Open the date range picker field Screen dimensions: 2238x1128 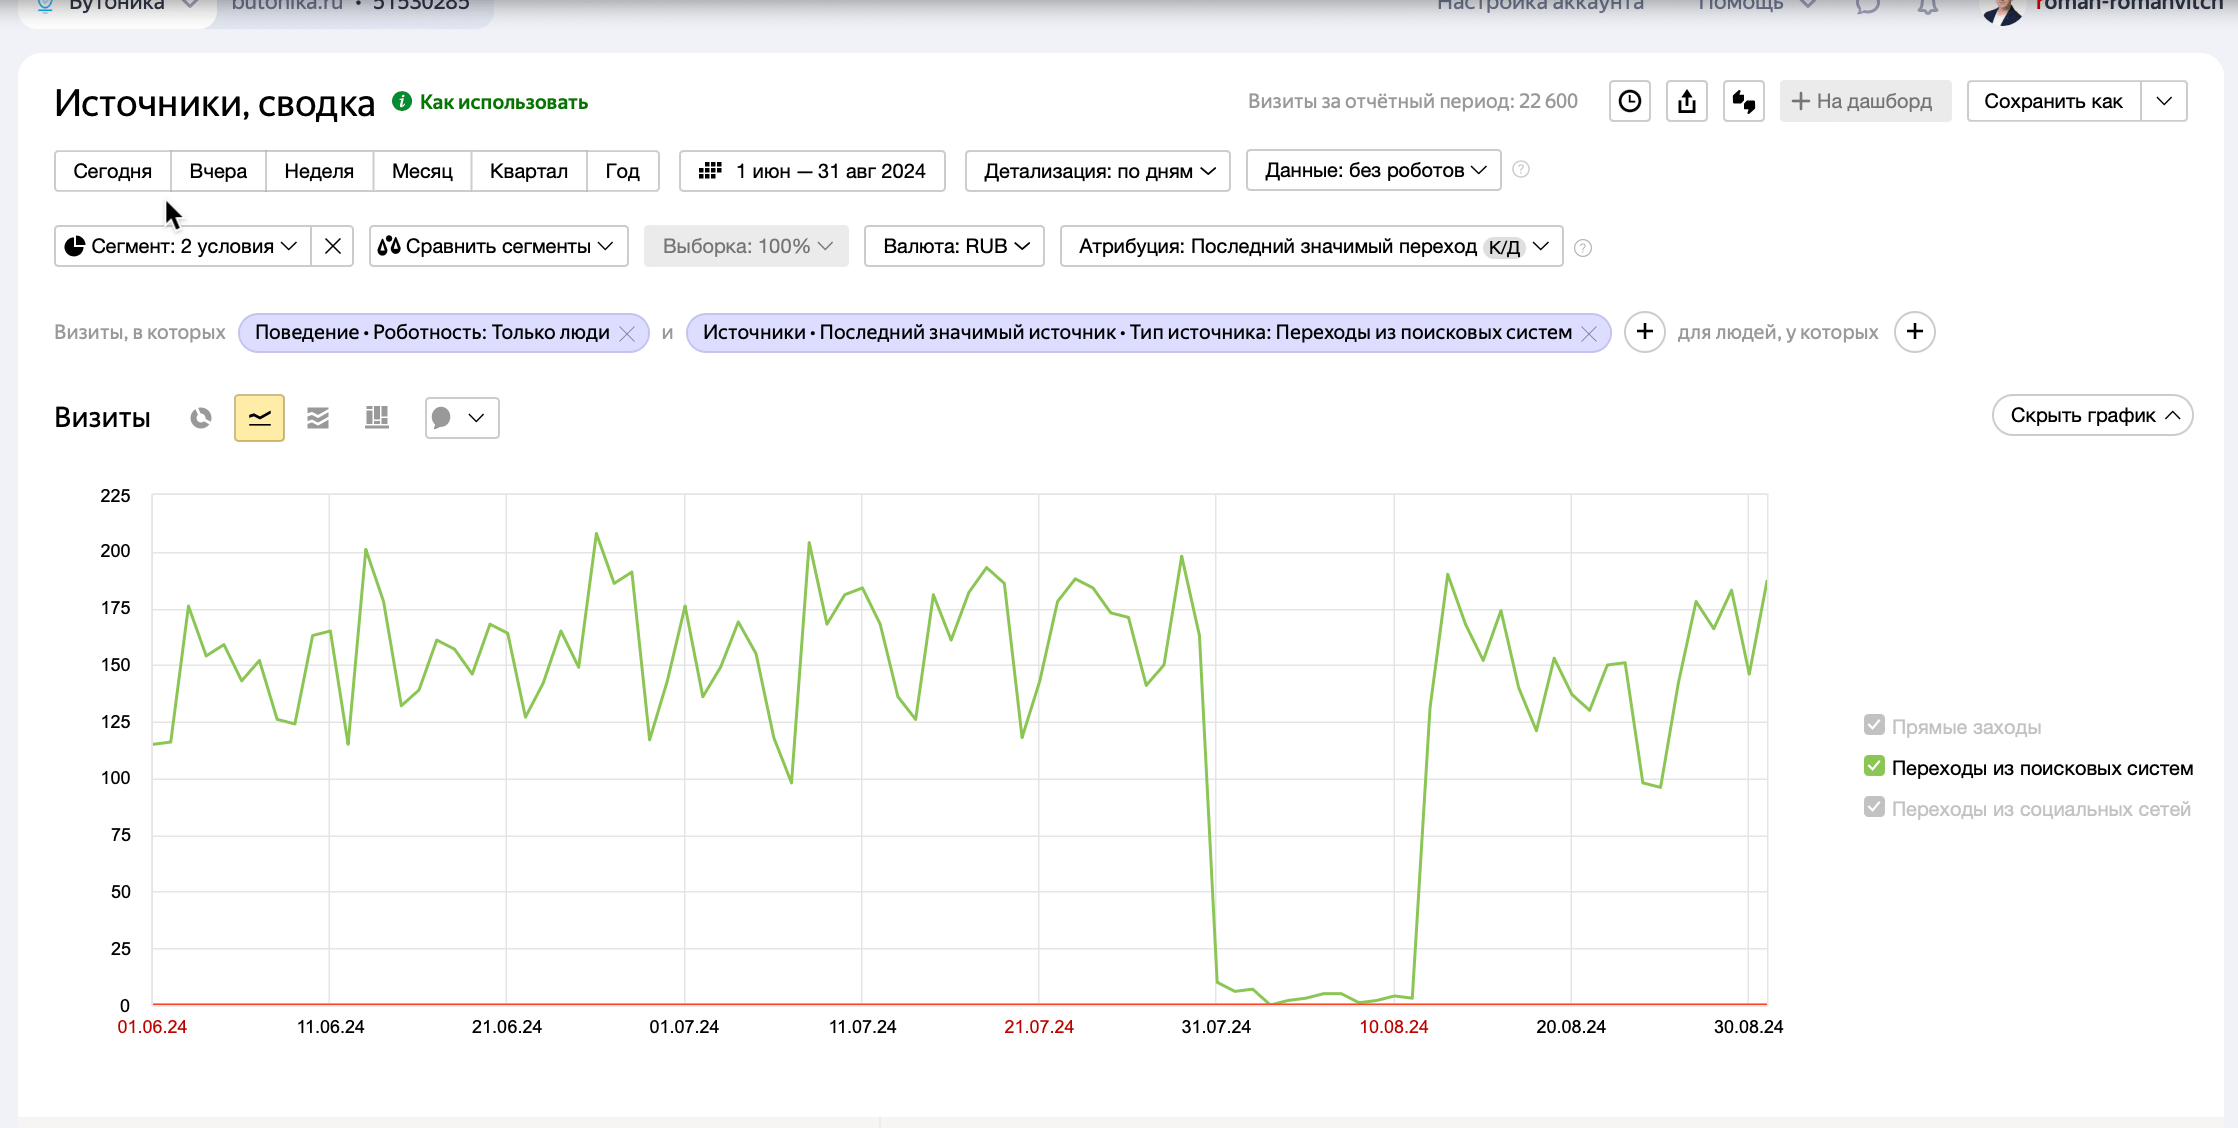click(813, 171)
